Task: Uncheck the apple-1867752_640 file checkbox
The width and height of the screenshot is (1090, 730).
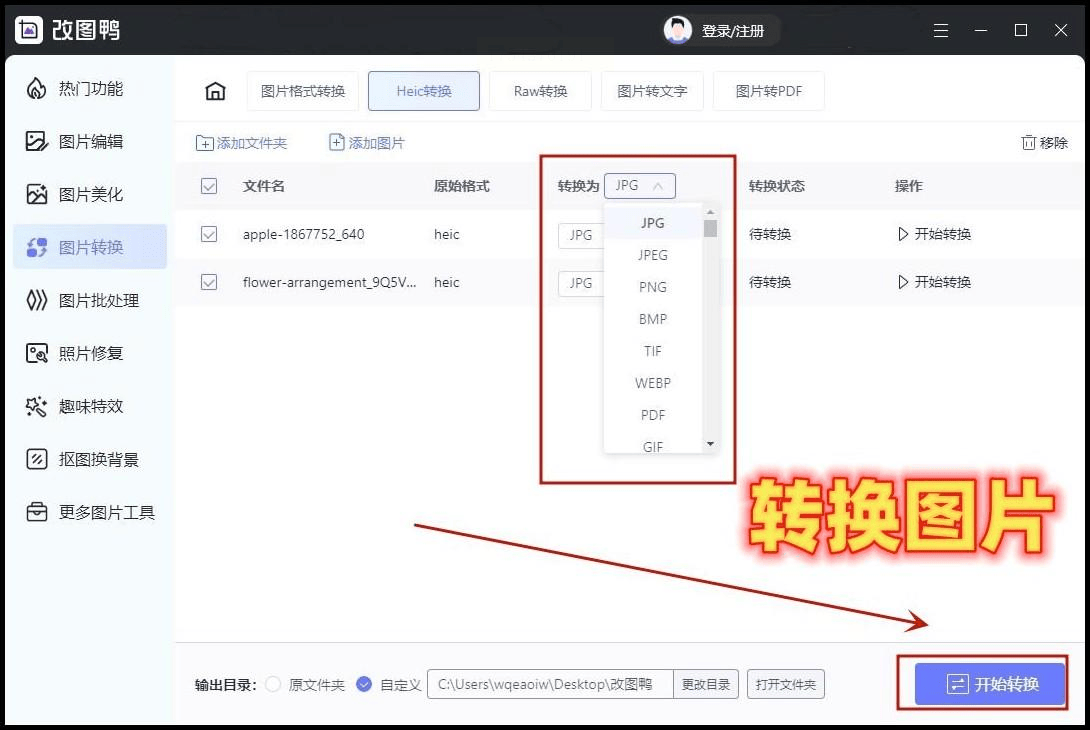Action: [x=209, y=234]
